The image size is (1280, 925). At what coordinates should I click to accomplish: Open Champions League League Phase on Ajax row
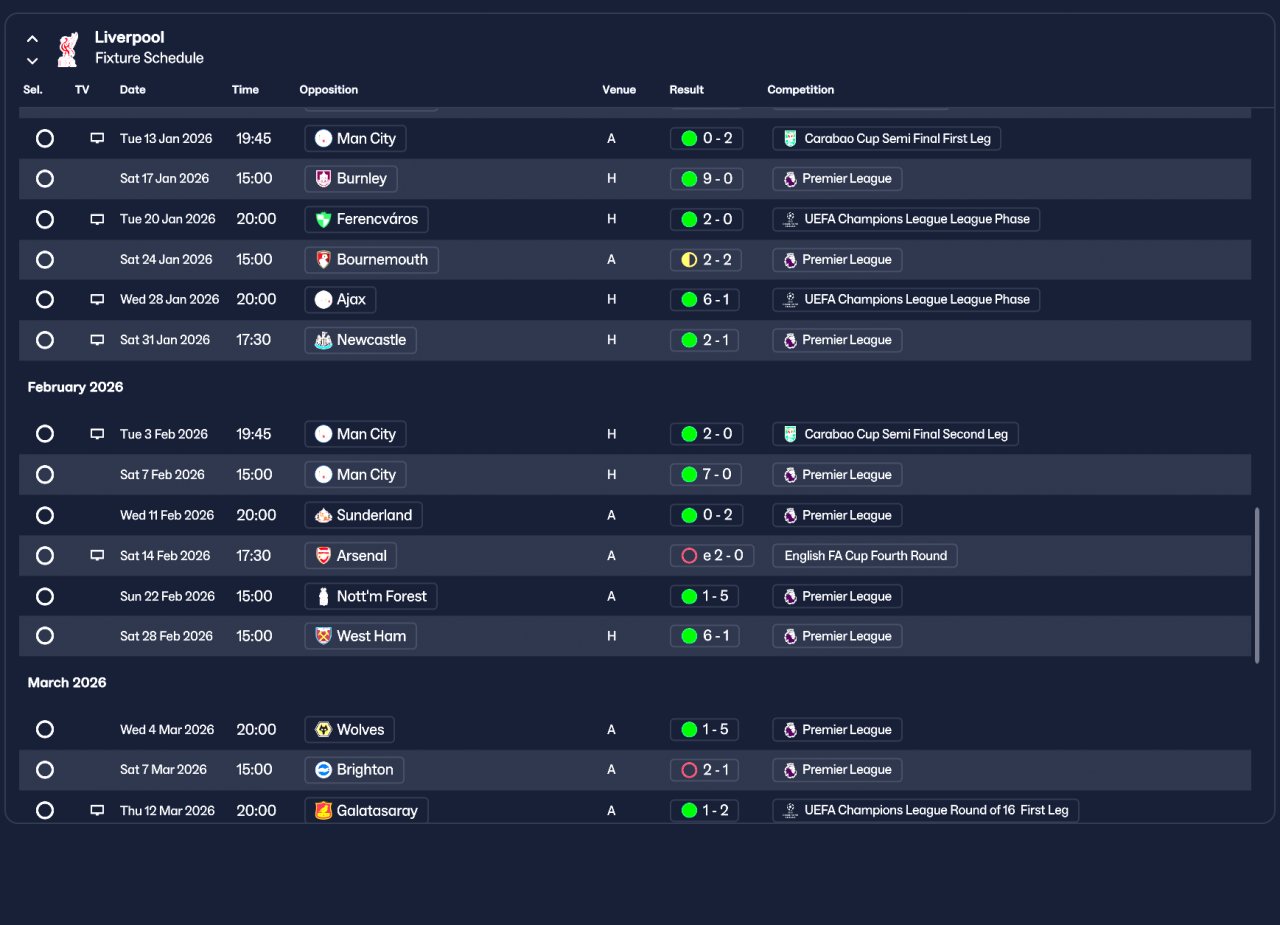[x=906, y=299]
